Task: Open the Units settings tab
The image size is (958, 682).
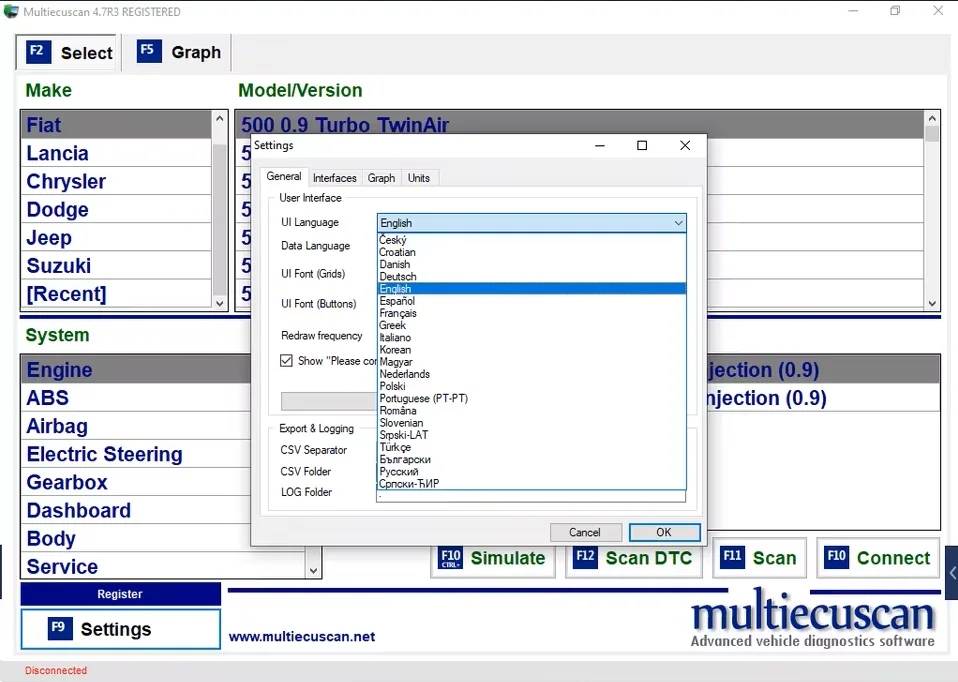Action: point(419,178)
